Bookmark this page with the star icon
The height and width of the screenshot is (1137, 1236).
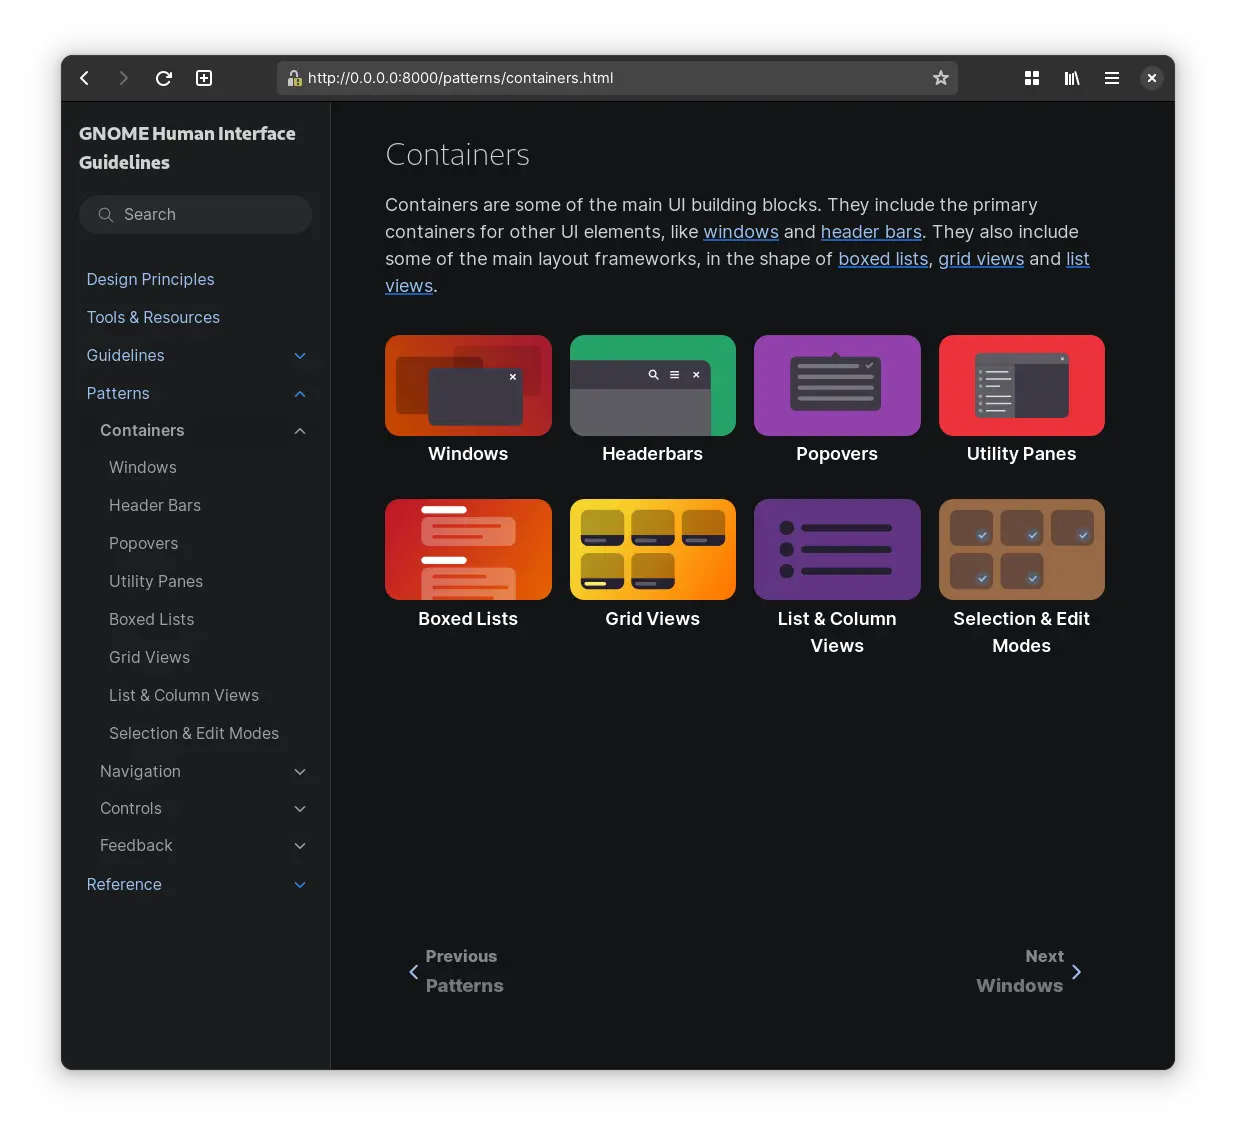pyautogui.click(x=940, y=78)
